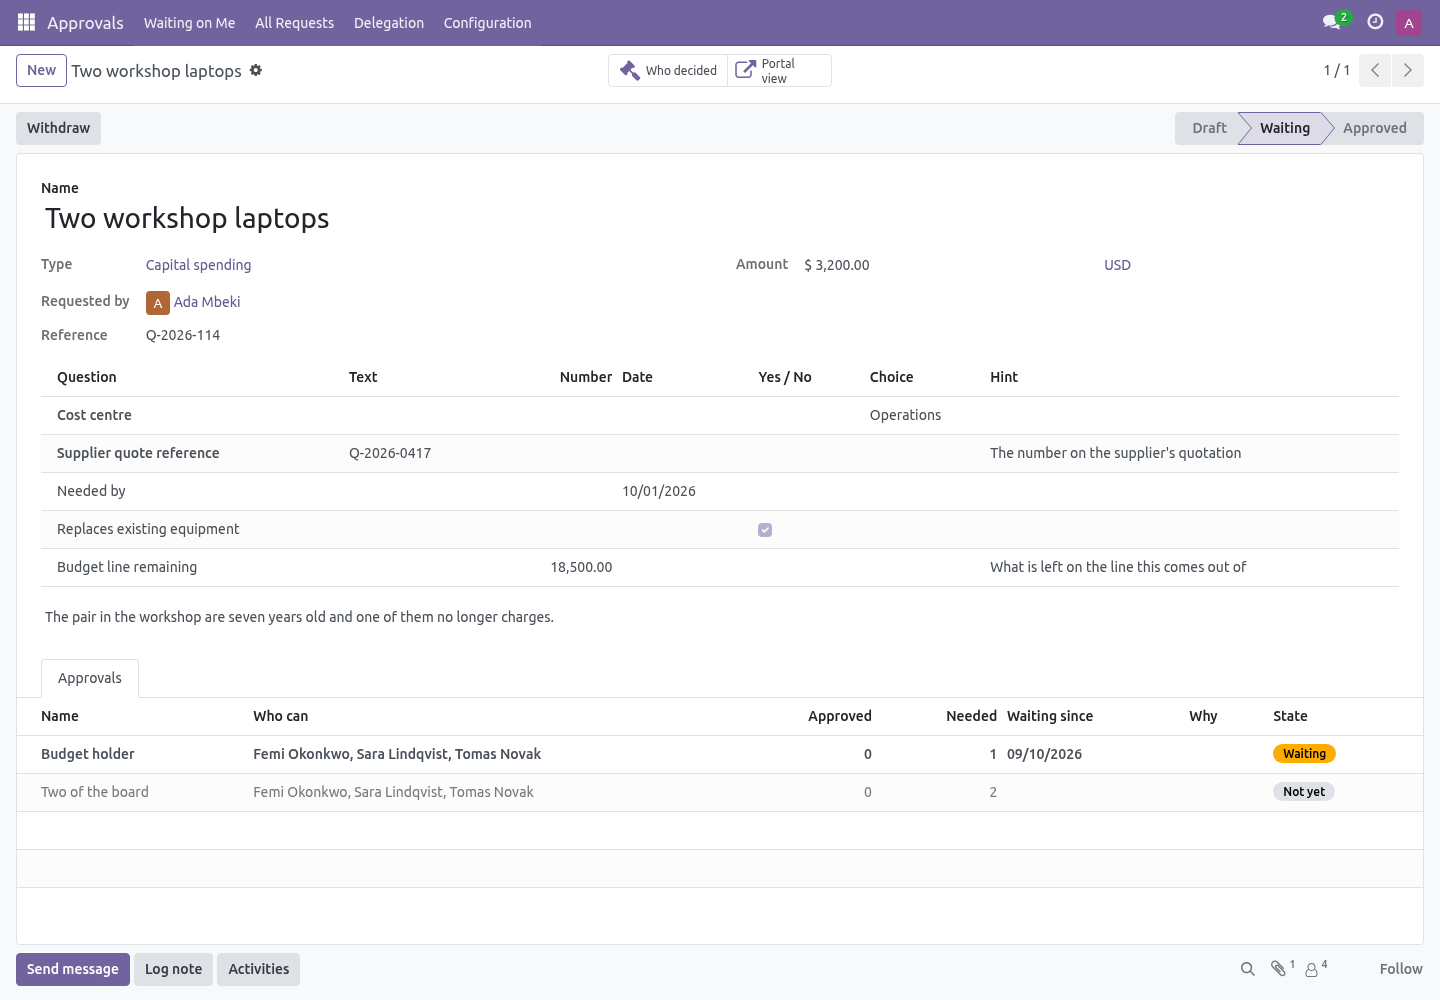The height and width of the screenshot is (1000, 1440).
Task: Open the conversations chat icon
Action: [1331, 22]
